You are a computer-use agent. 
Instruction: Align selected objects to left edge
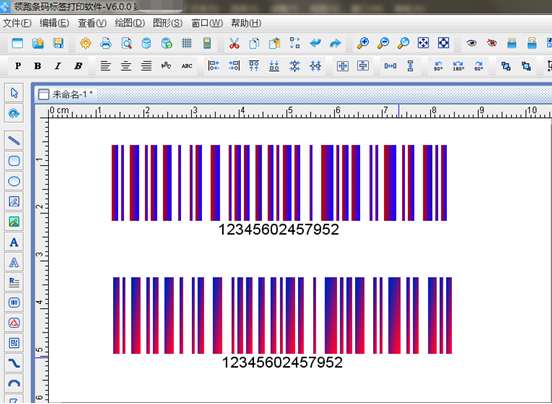[214, 66]
